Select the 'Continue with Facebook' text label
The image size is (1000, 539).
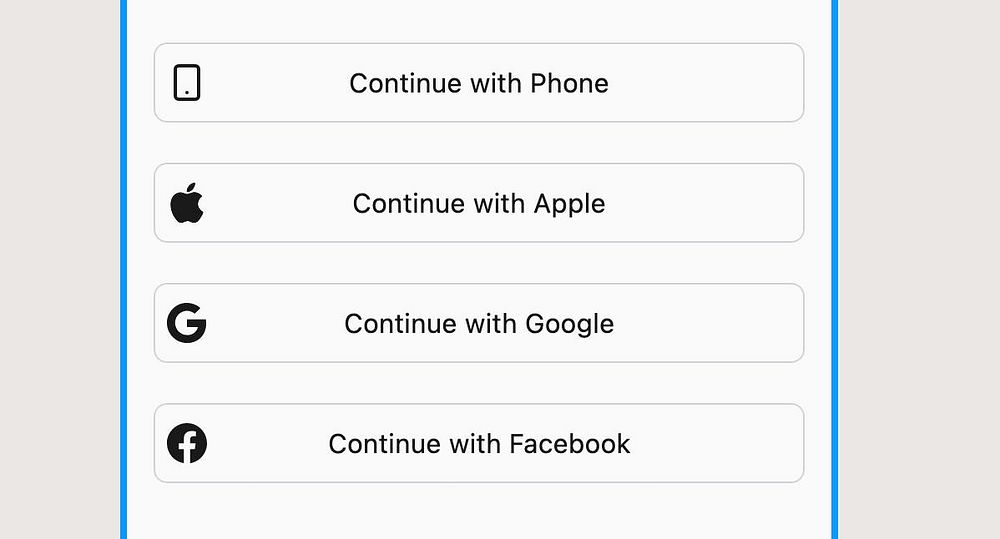(479, 443)
